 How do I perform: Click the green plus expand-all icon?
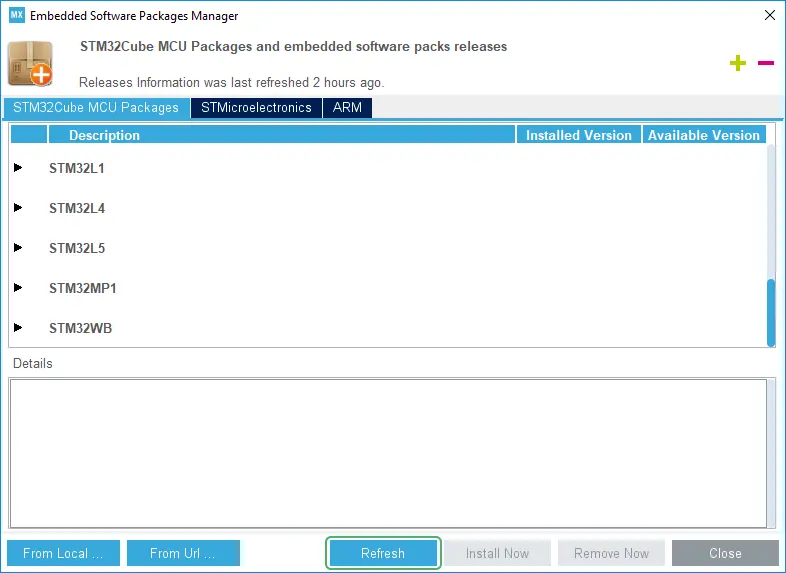[738, 63]
